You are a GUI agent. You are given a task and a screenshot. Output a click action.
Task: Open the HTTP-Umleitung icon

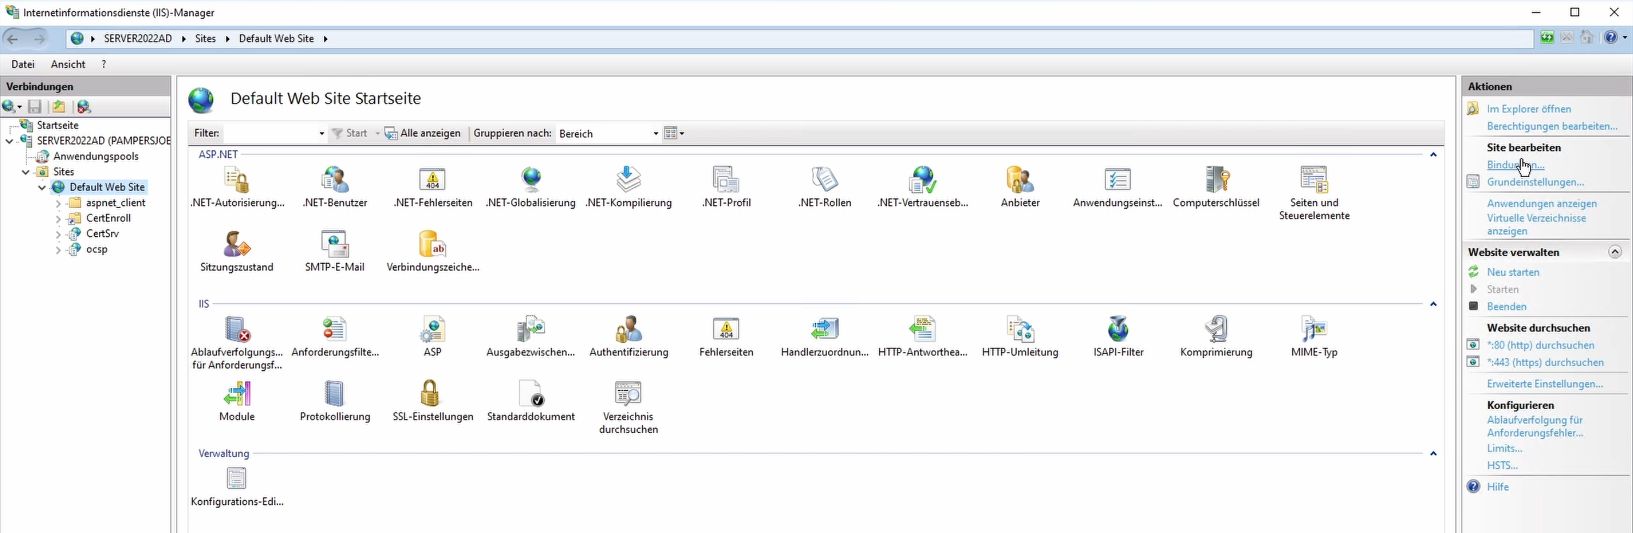[x=1020, y=329]
